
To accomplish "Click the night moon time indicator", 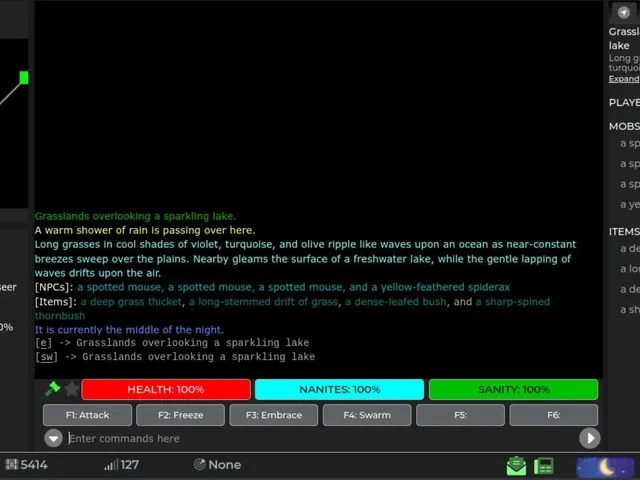I will (x=605, y=467).
